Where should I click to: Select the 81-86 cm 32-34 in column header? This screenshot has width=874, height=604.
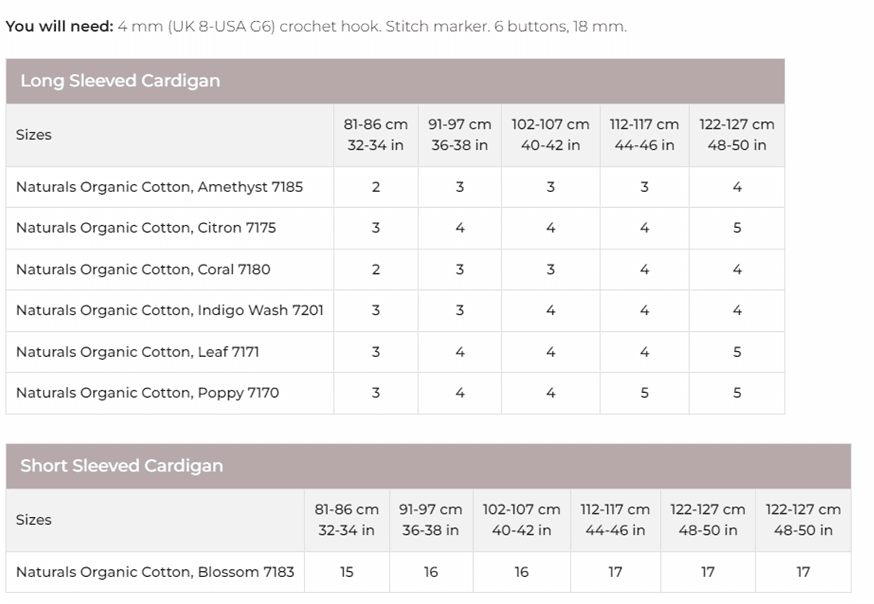[x=375, y=135]
